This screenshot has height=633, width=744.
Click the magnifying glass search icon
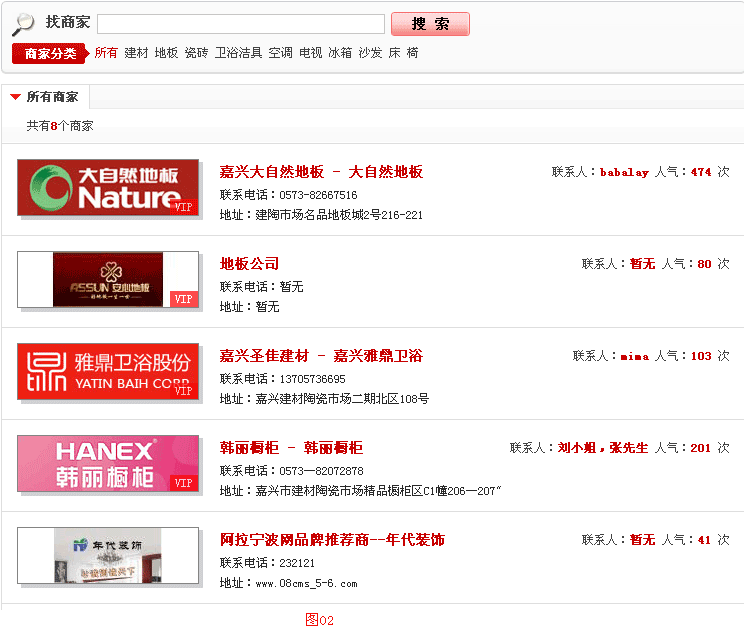click(23, 24)
